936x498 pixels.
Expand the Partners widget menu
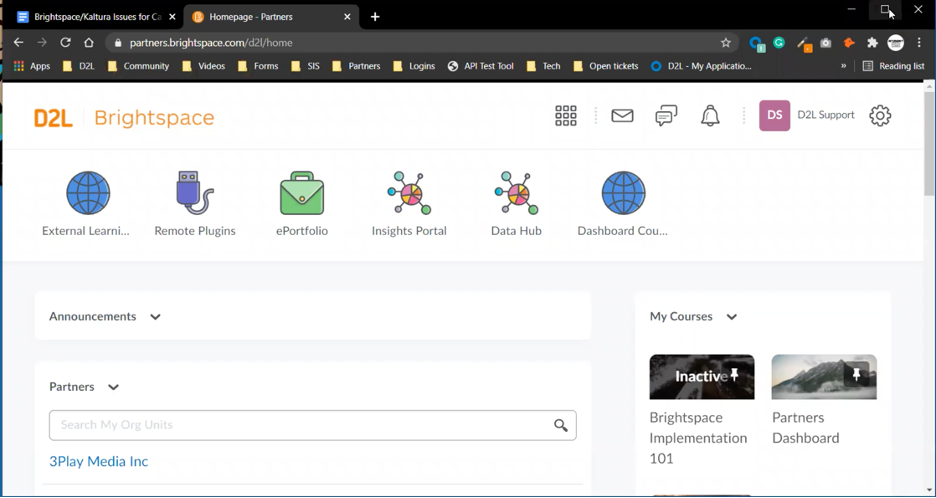pyautogui.click(x=113, y=387)
